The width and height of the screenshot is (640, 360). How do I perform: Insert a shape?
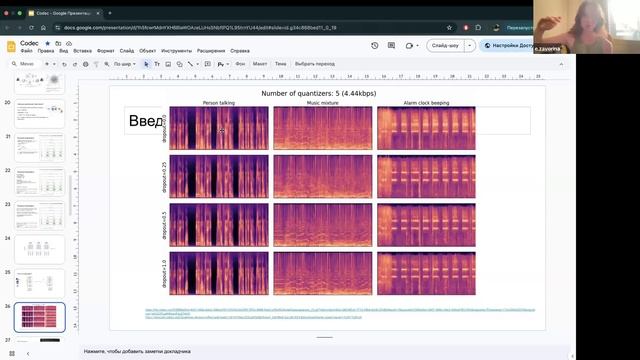click(179, 64)
